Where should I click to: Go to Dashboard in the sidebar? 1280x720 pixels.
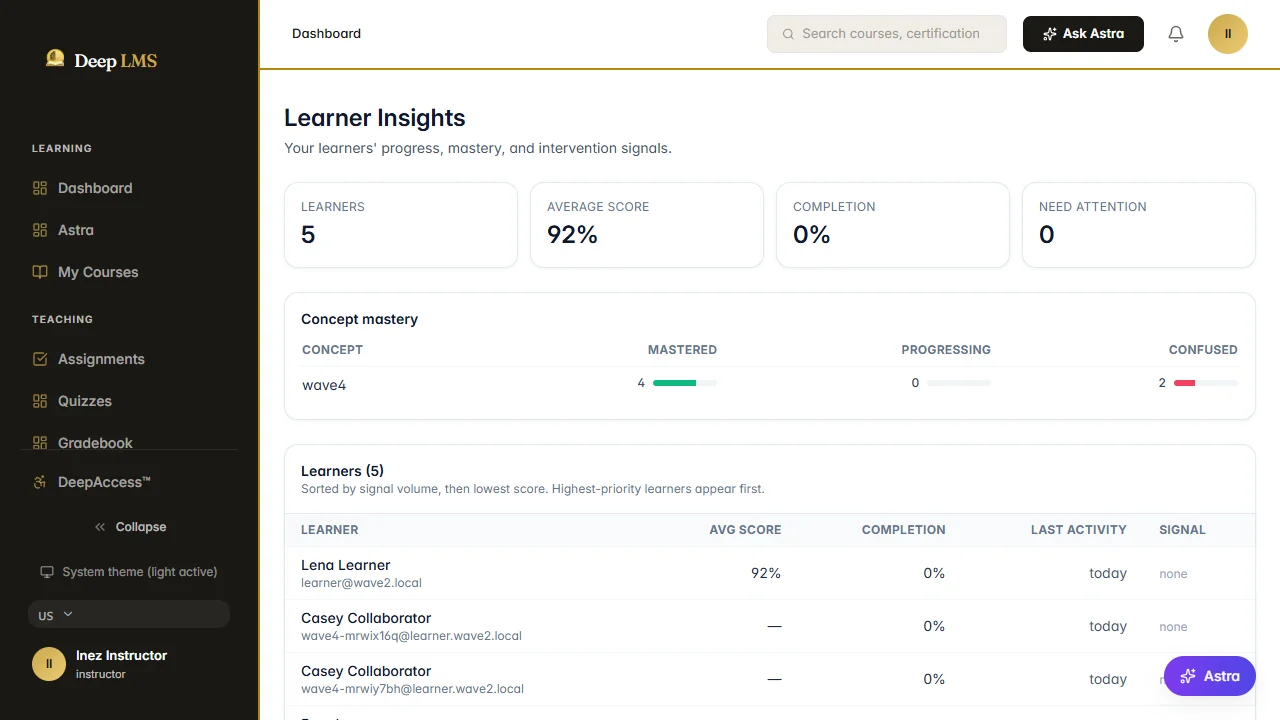129,188
